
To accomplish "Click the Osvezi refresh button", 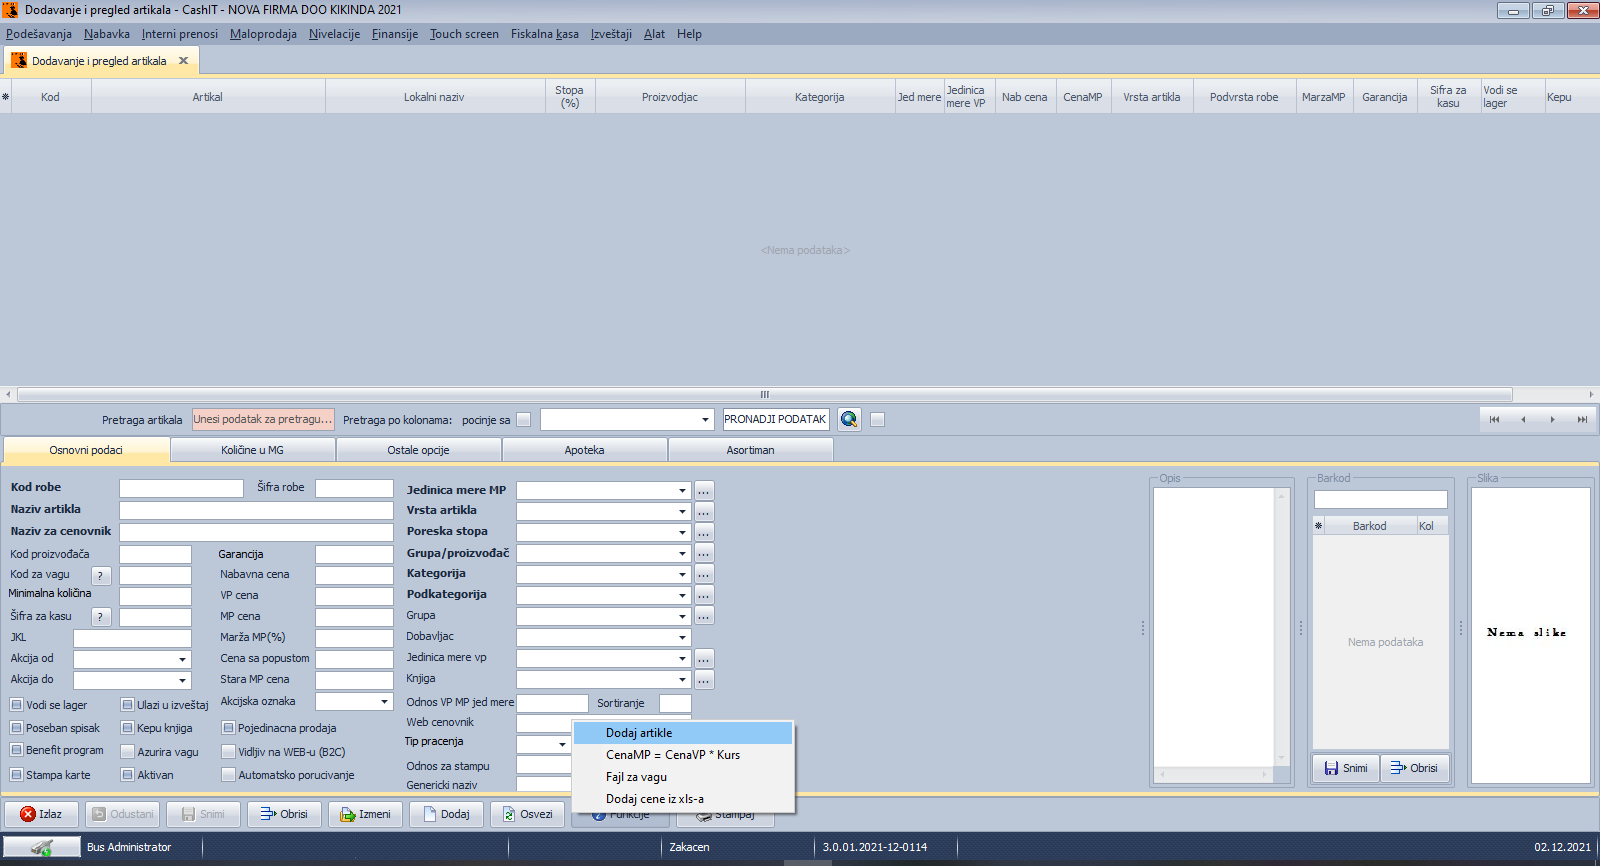I will point(527,814).
